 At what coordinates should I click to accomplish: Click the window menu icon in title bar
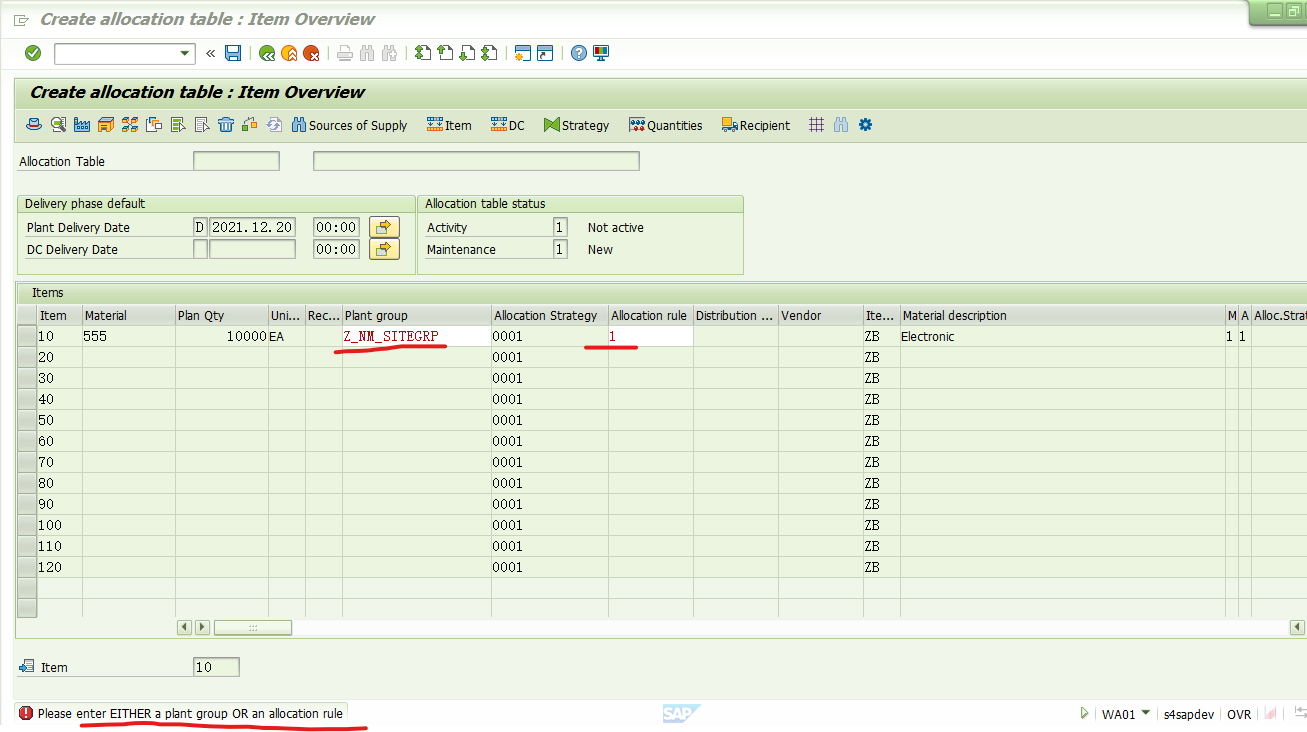[22, 19]
